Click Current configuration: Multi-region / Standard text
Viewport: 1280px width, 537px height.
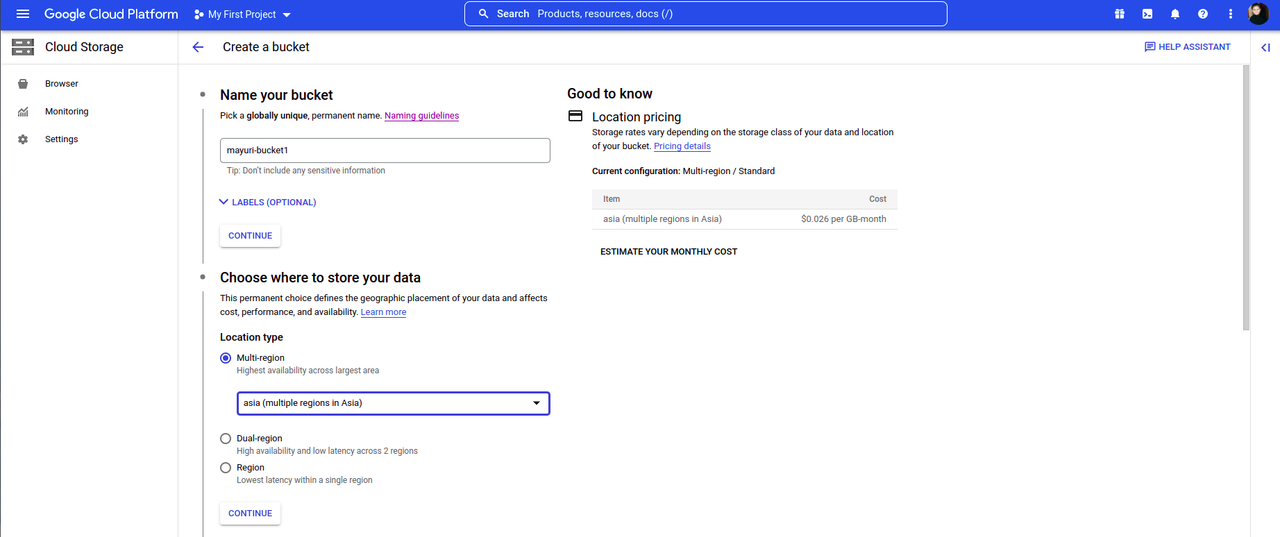coord(683,171)
